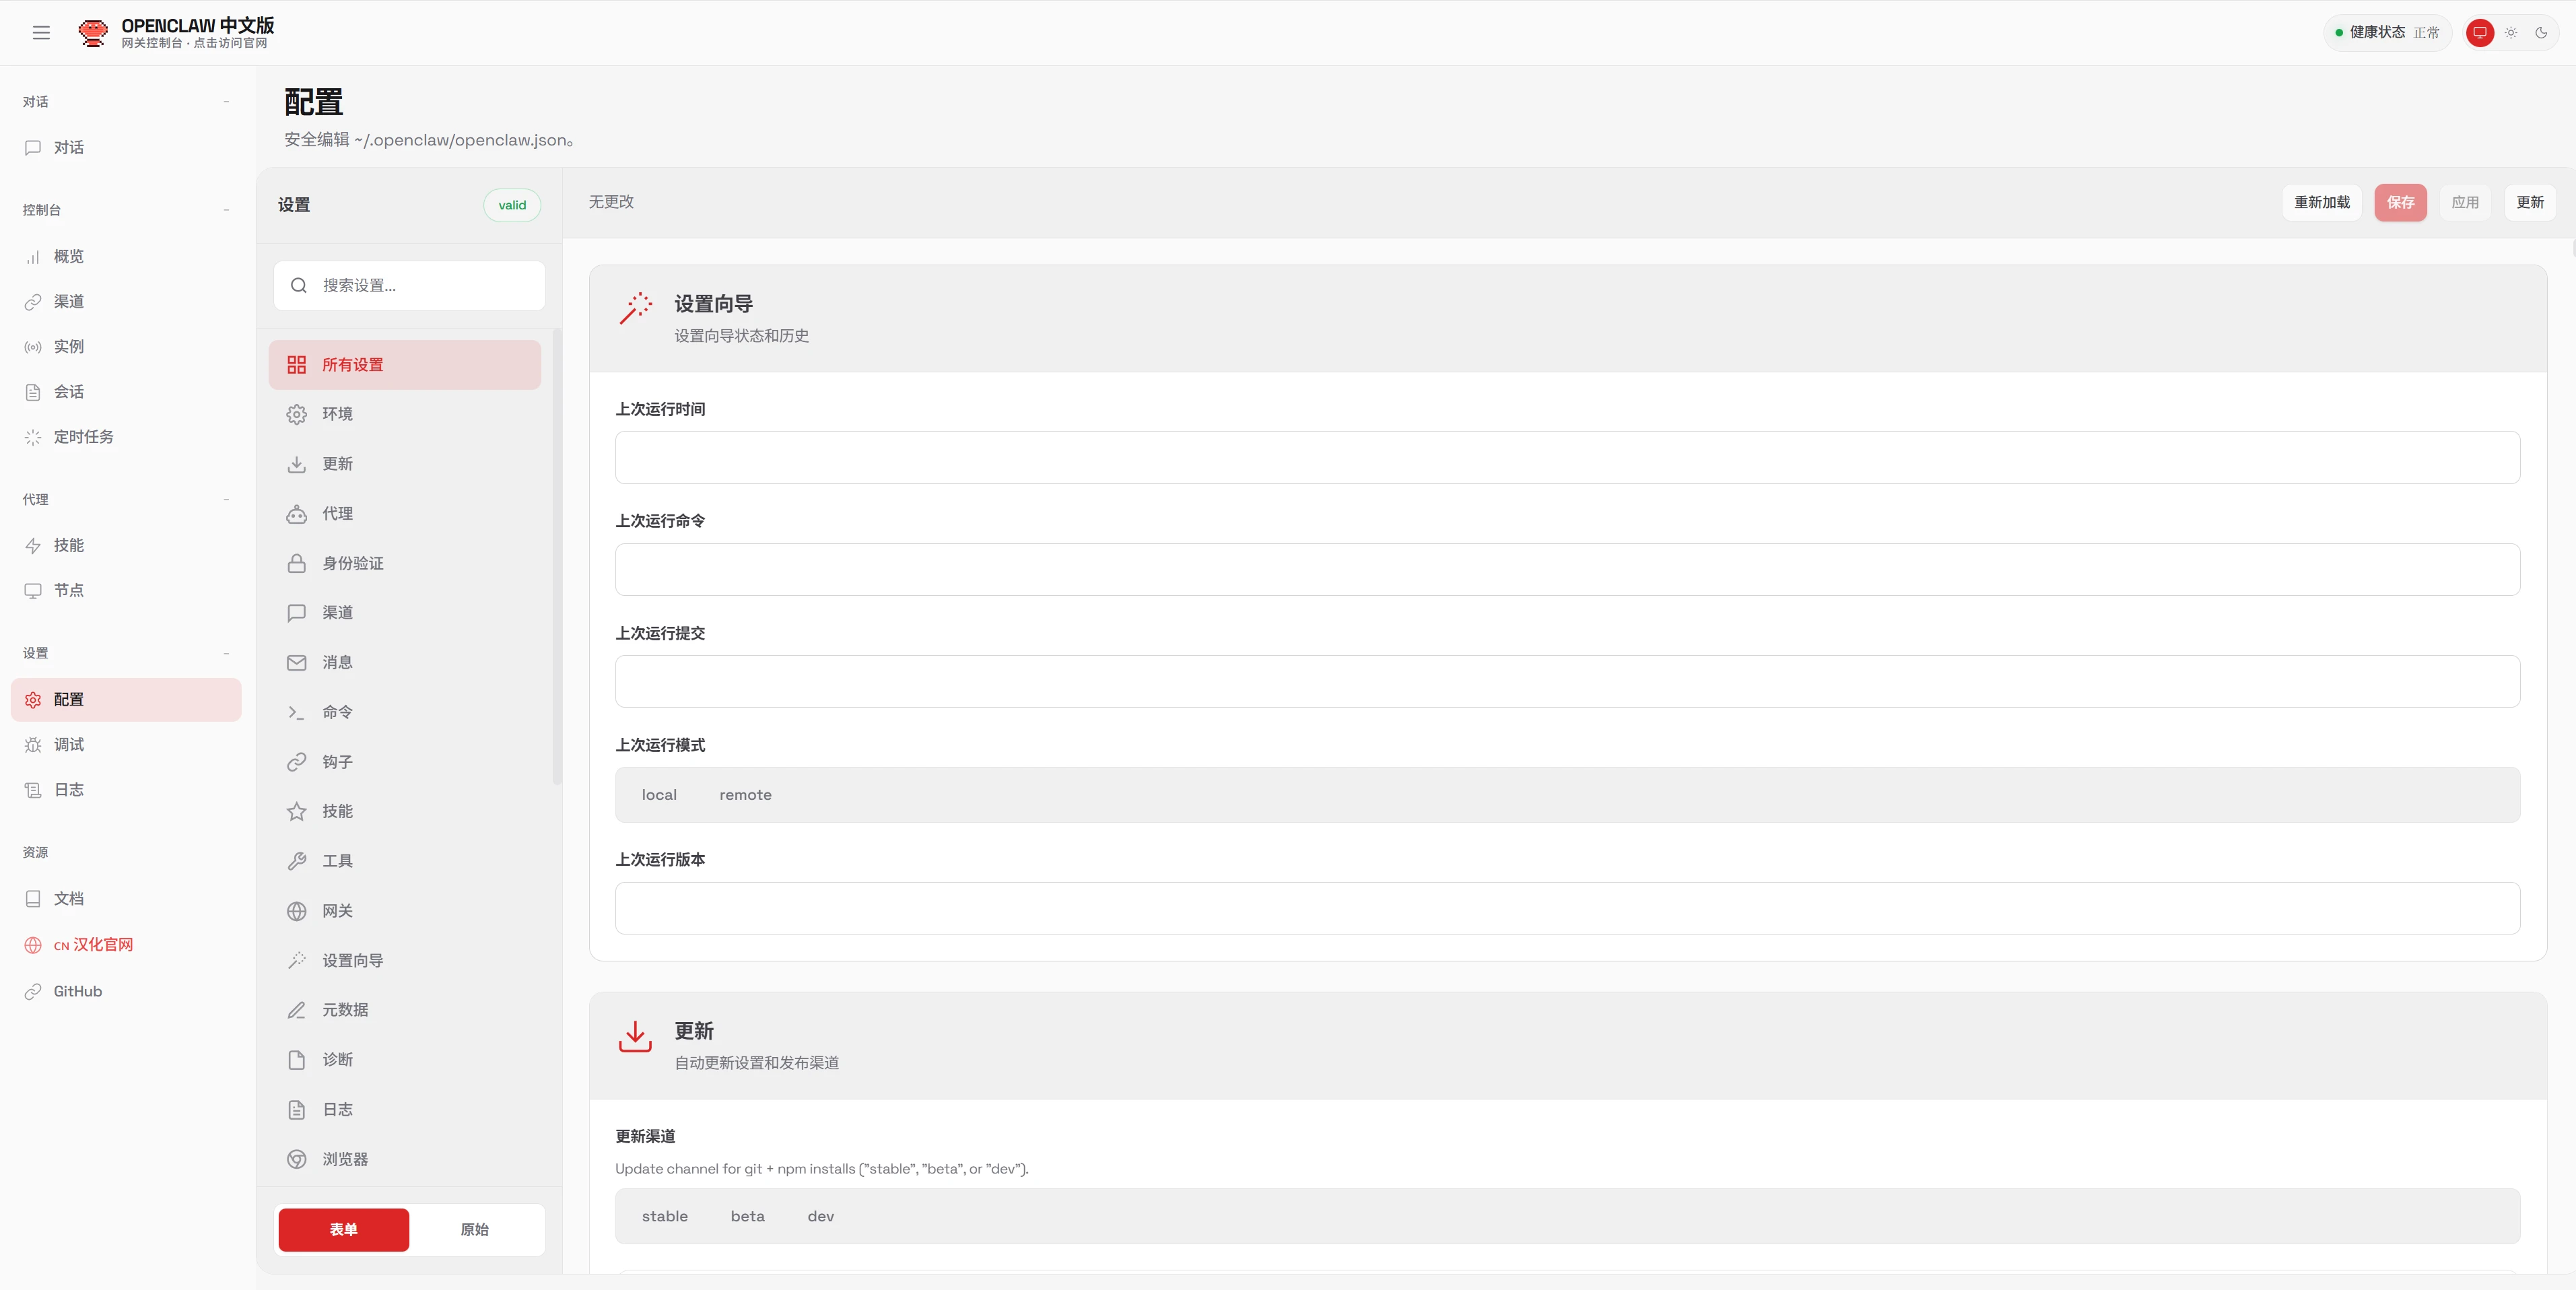Open the hamburger navigation menu
2576x1290 pixels.
41,32
